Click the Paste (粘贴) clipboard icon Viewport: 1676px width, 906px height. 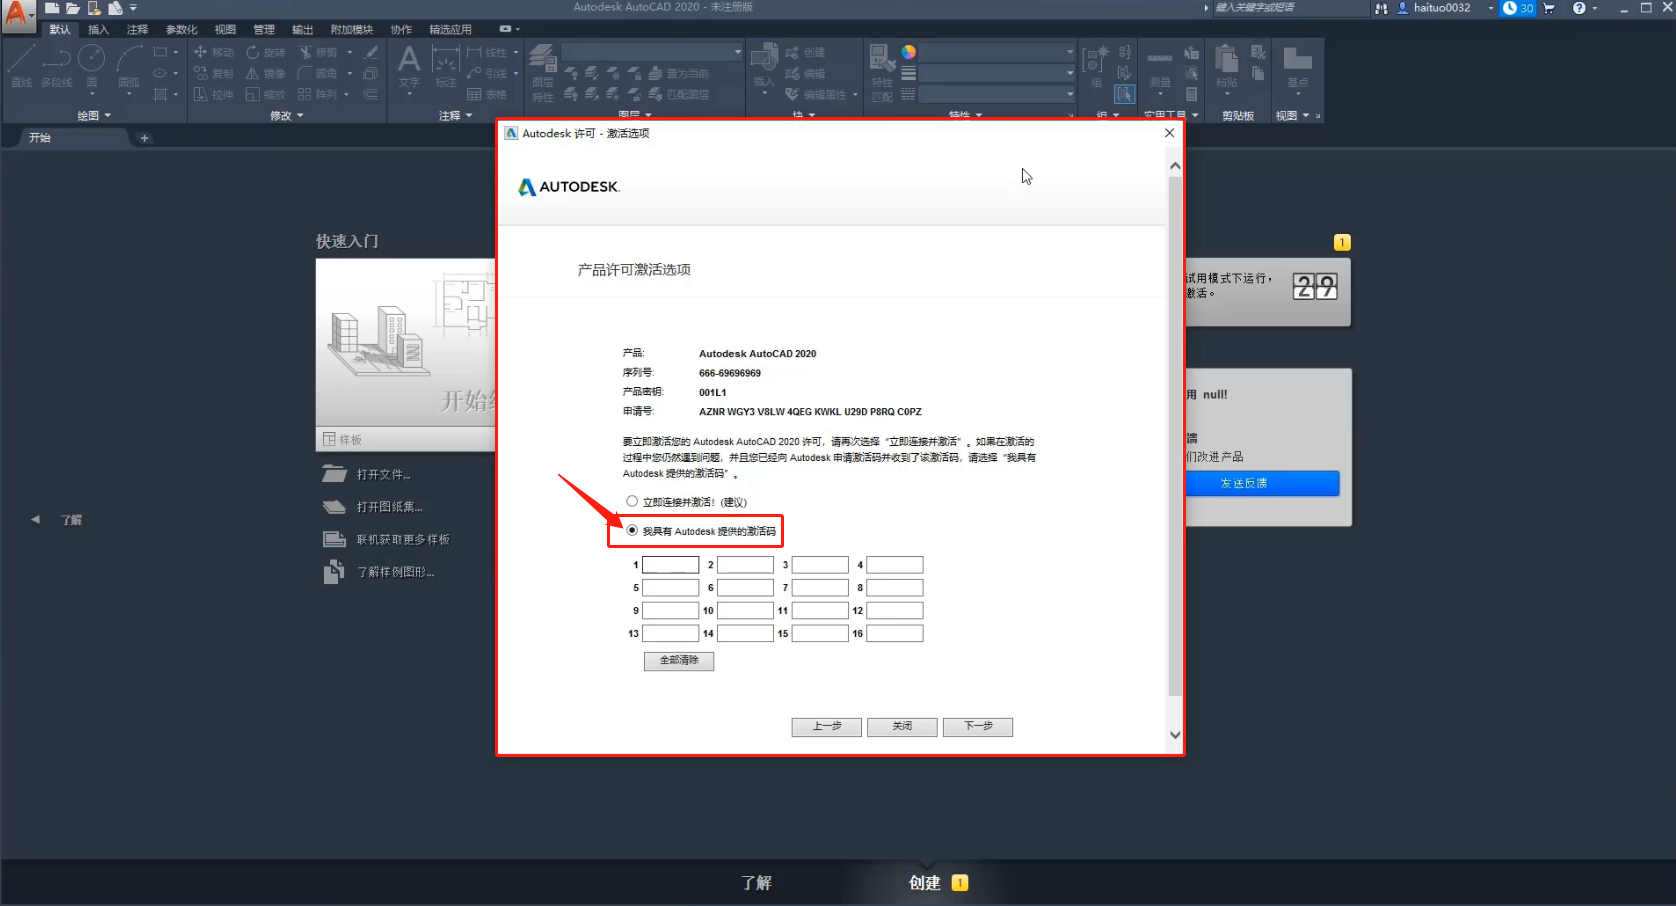[x=1227, y=66]
